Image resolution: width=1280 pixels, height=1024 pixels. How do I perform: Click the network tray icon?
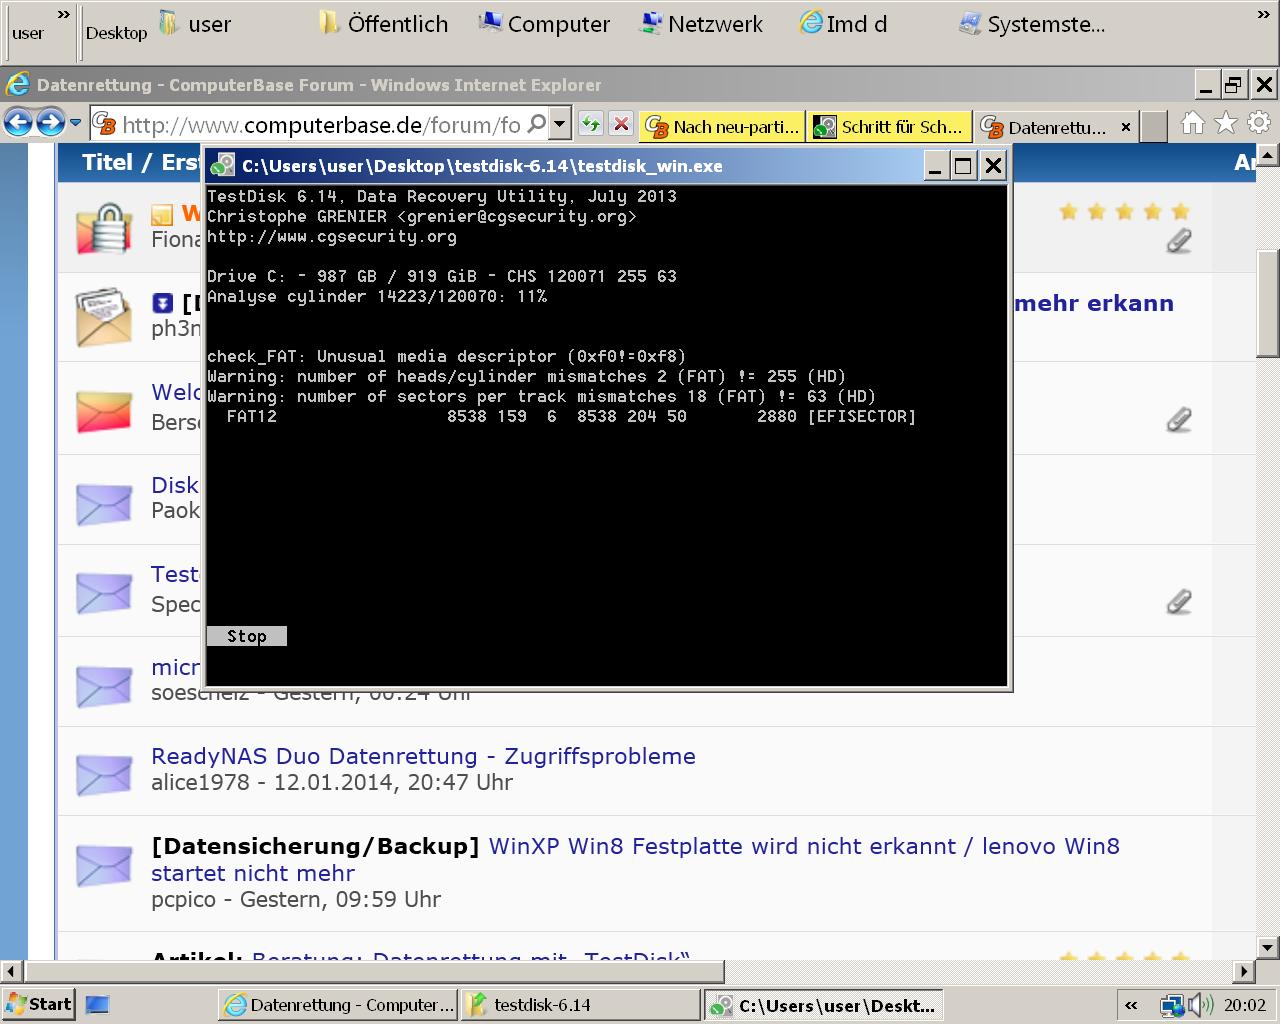click(x=1171, y=1005)
